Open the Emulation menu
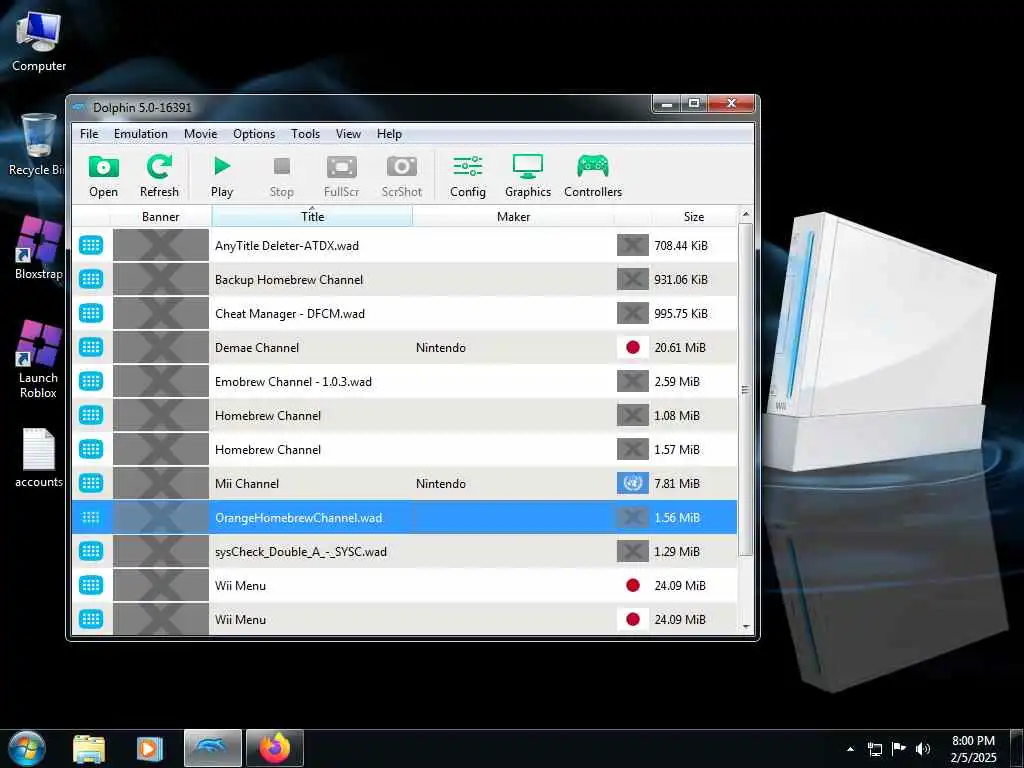 click(x=140, y=134)
